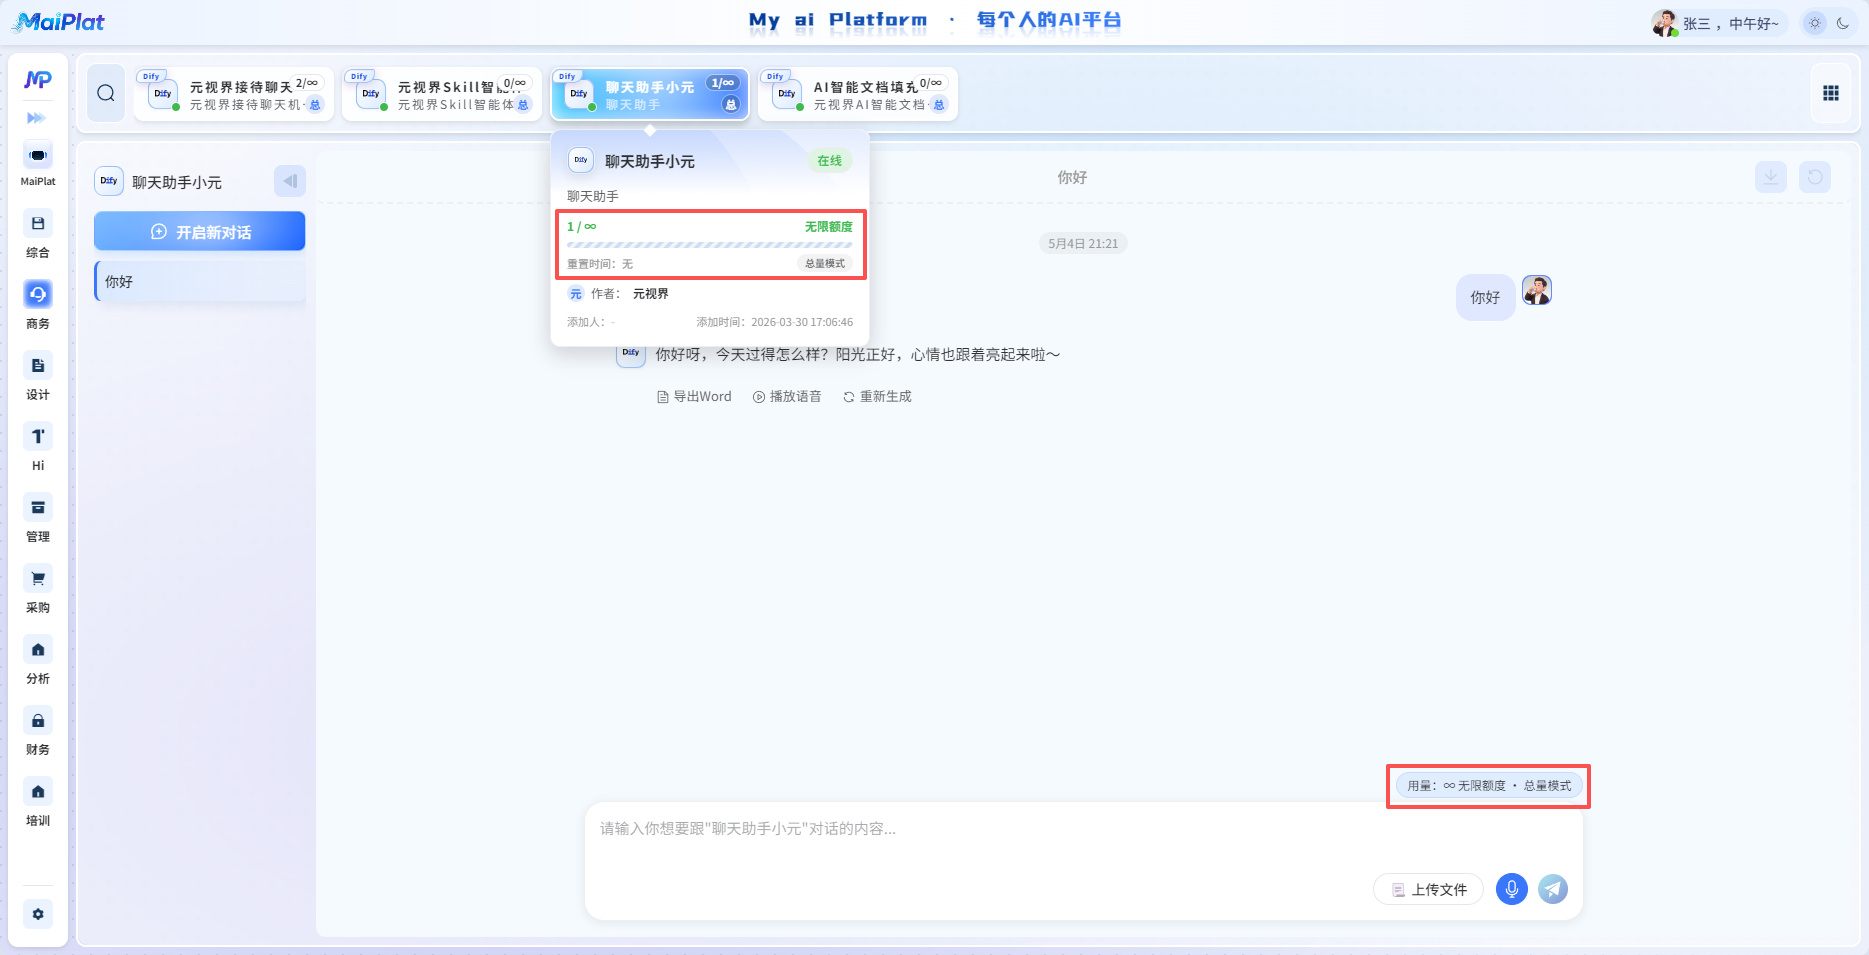Open the Hi category in the sidebar
Screen dimensions: 1869x955
click(38, 448)
